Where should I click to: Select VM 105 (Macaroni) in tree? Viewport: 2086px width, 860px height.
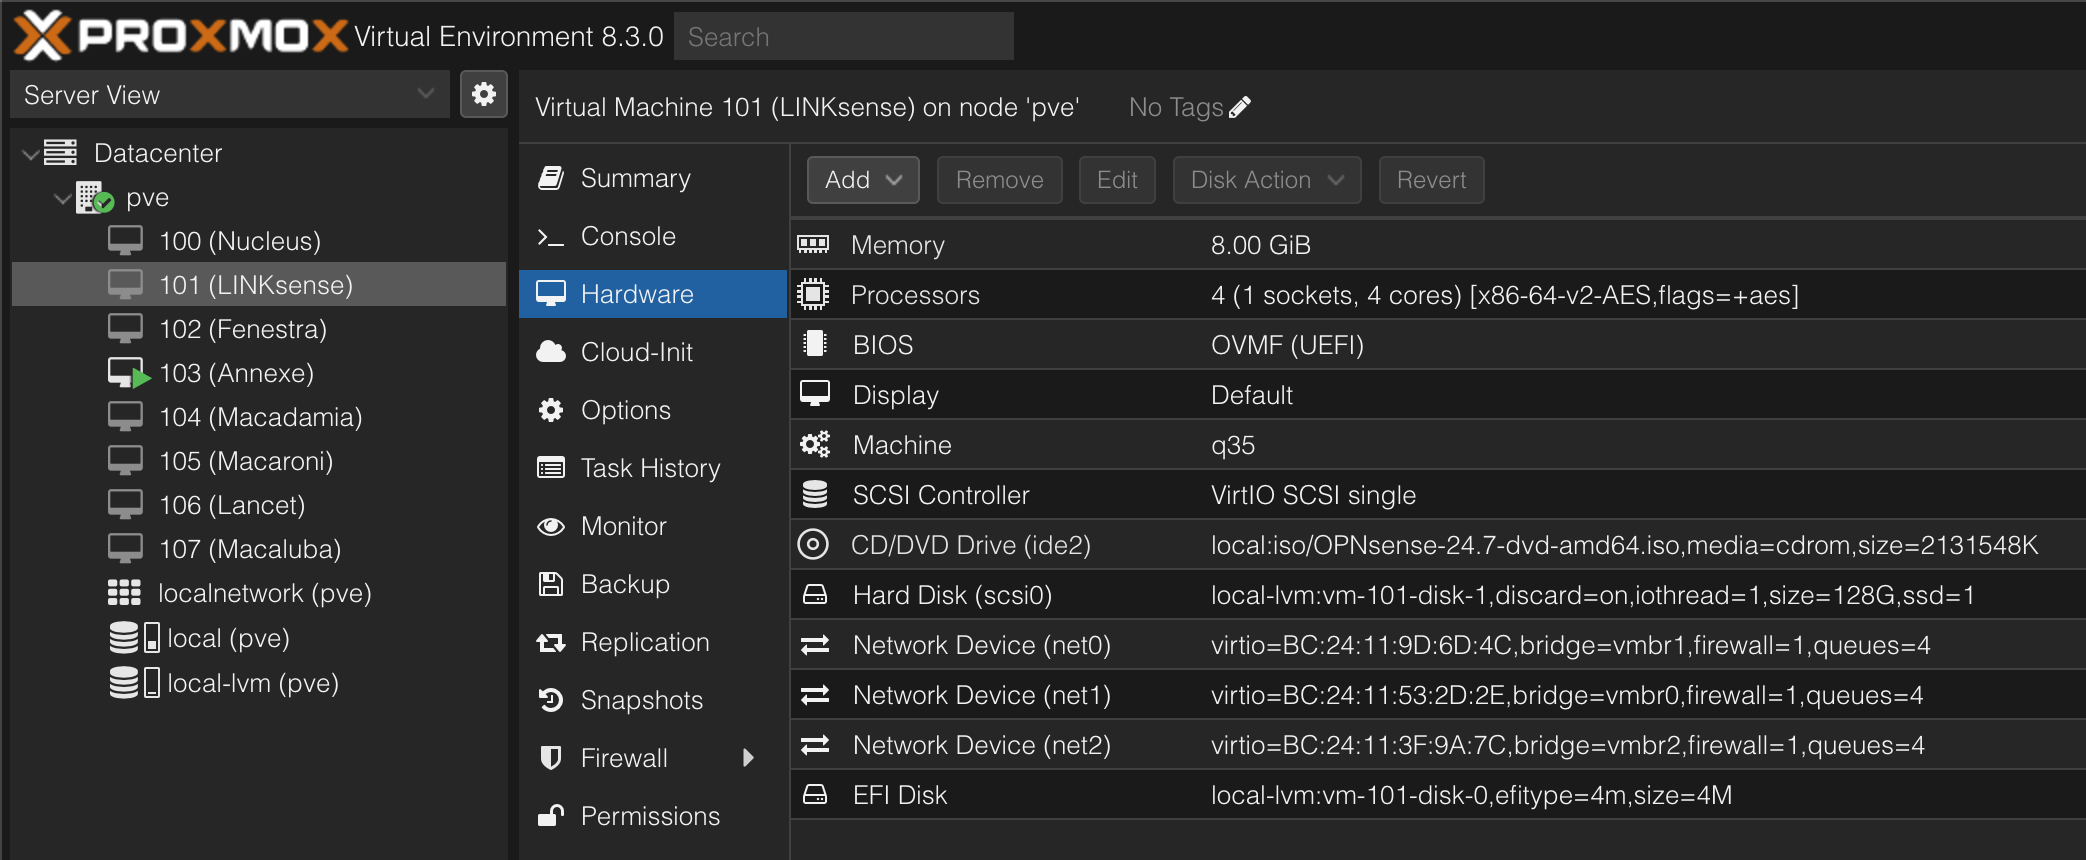(x=259, y=461)
